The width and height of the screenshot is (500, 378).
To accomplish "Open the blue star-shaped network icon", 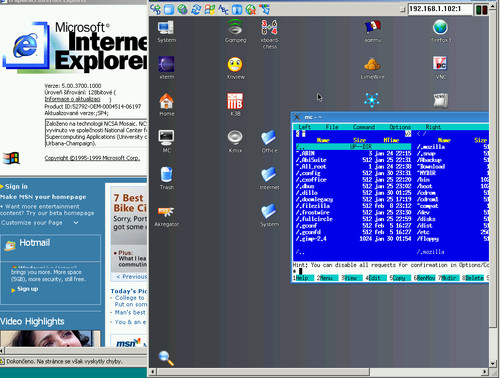I will [372, 100].
